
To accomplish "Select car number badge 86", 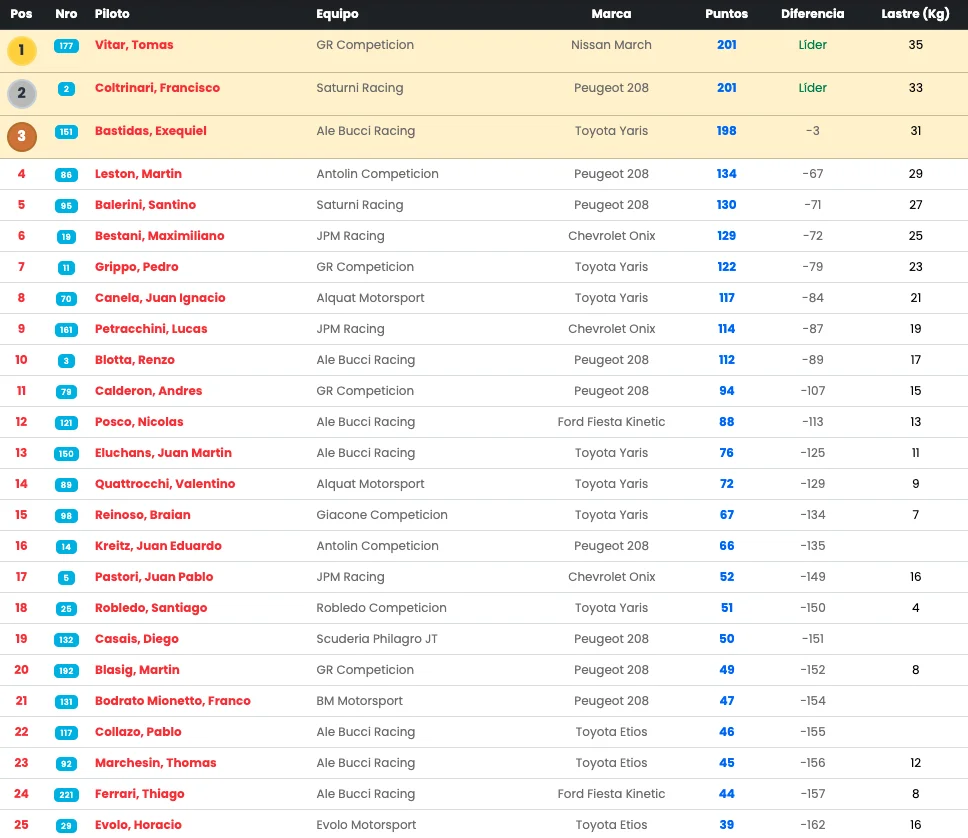I will tap(66, 175).
